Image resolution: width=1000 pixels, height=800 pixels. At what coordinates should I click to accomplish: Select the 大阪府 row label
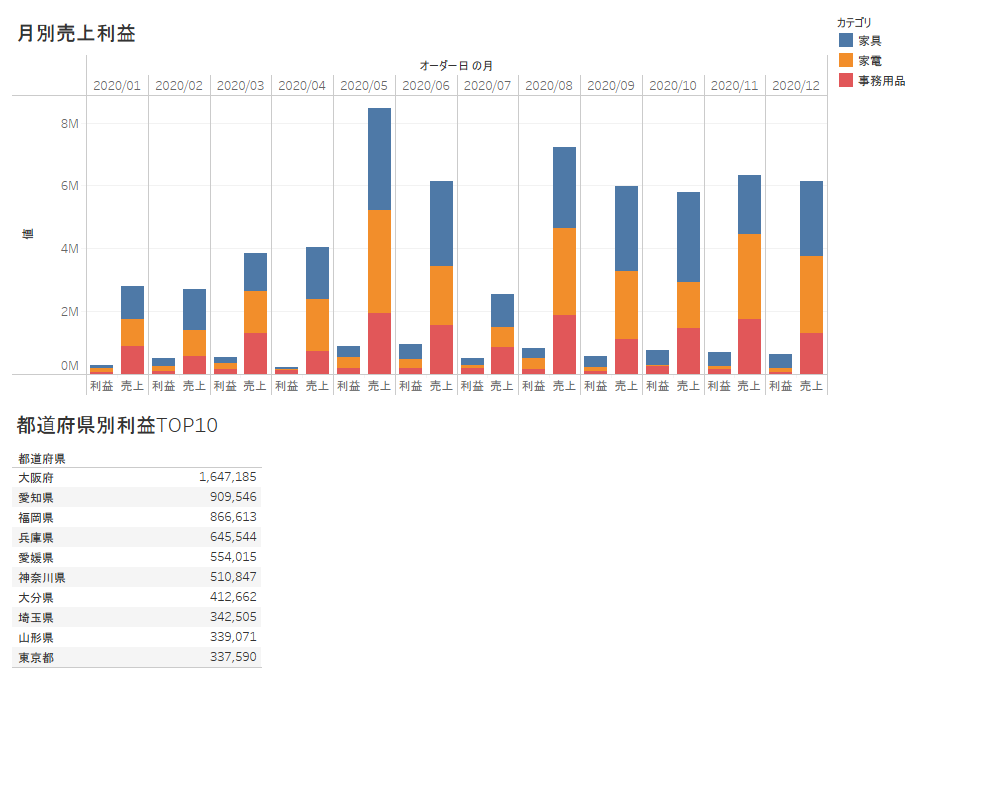tap(36, 478)
